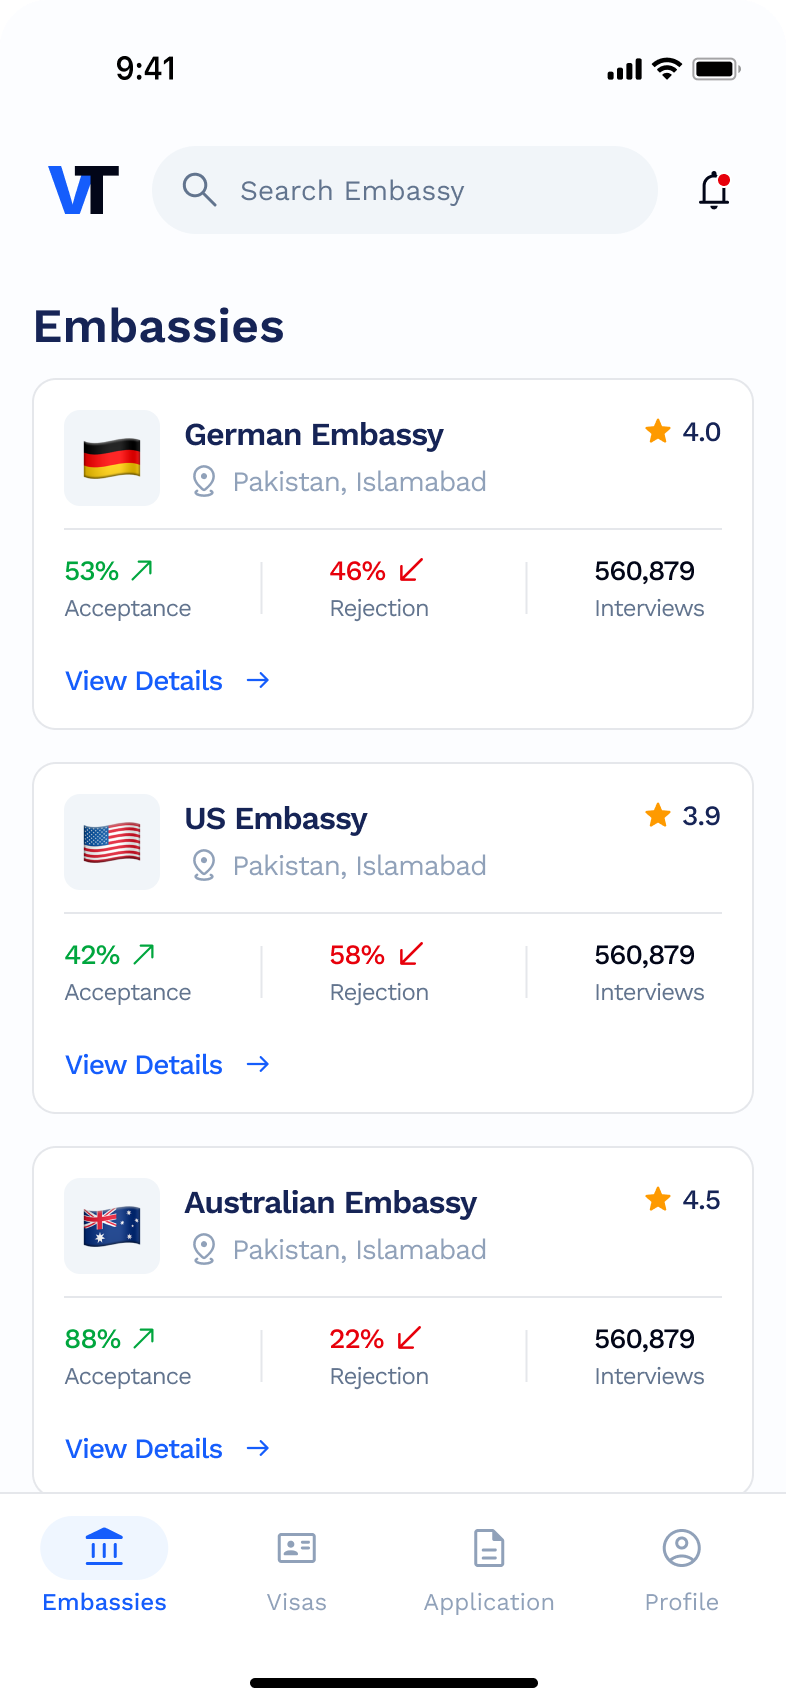Click the location pin beside German Embassy

click(x=203, y=481)
